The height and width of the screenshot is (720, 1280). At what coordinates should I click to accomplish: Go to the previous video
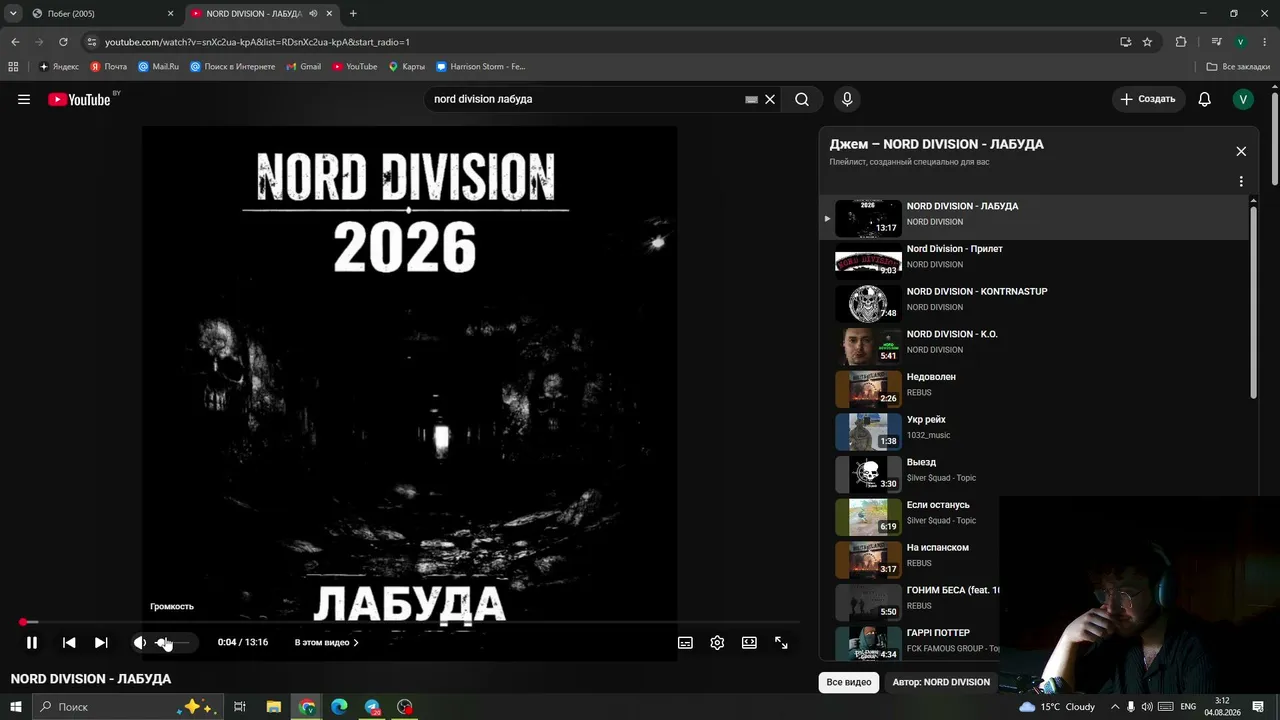click(69, 643)
